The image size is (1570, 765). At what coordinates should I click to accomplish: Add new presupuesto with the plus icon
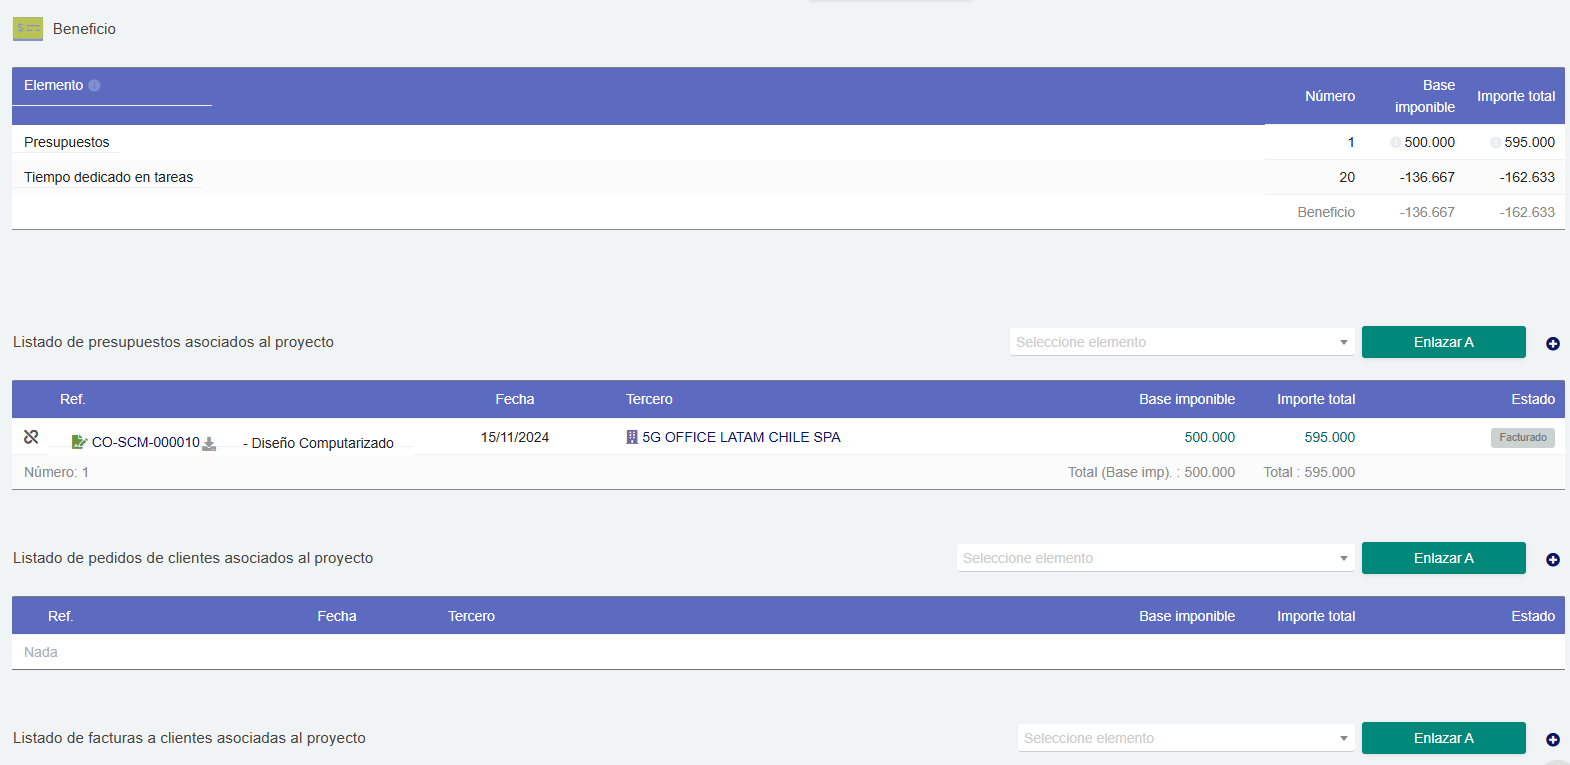point(1553,344)
